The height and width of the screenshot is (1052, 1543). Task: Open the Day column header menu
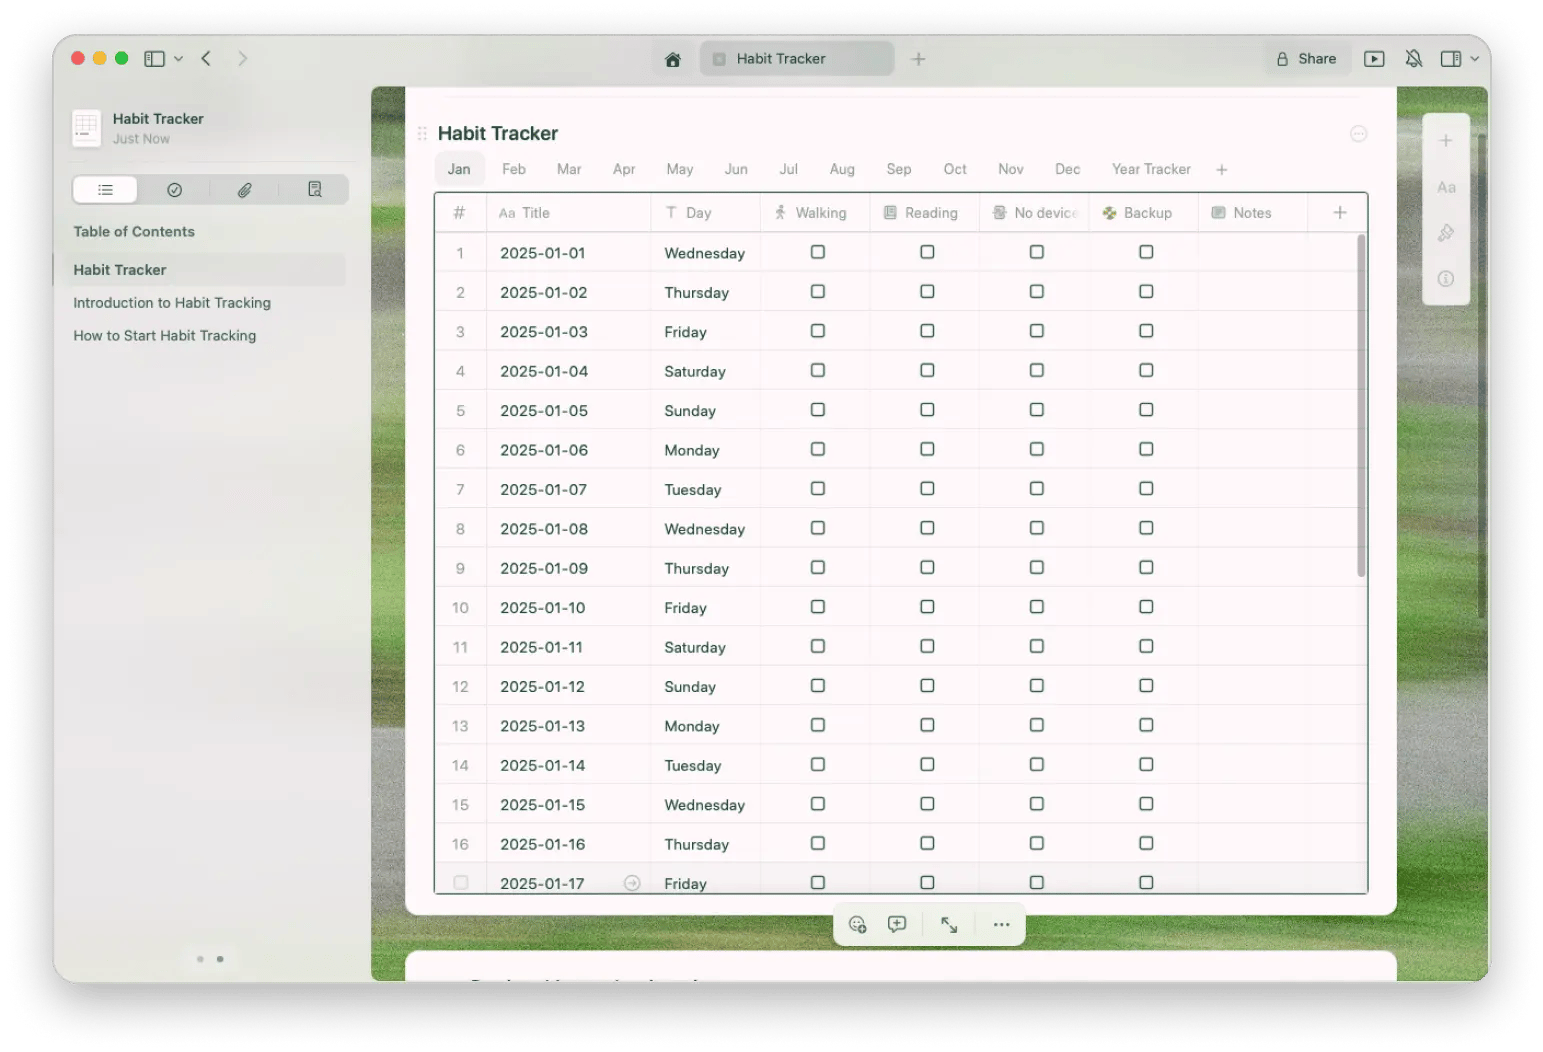click(x=705, y=213)
